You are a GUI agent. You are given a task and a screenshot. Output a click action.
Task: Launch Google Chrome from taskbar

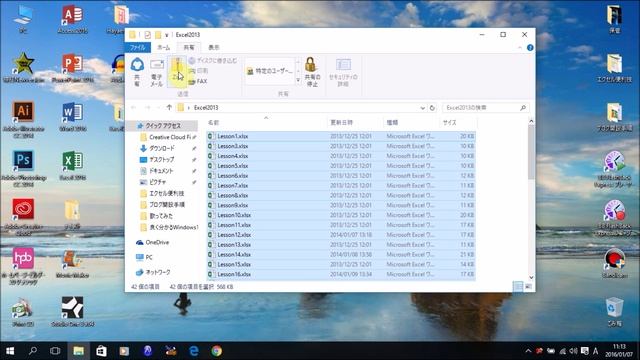[x=217, y=351]
